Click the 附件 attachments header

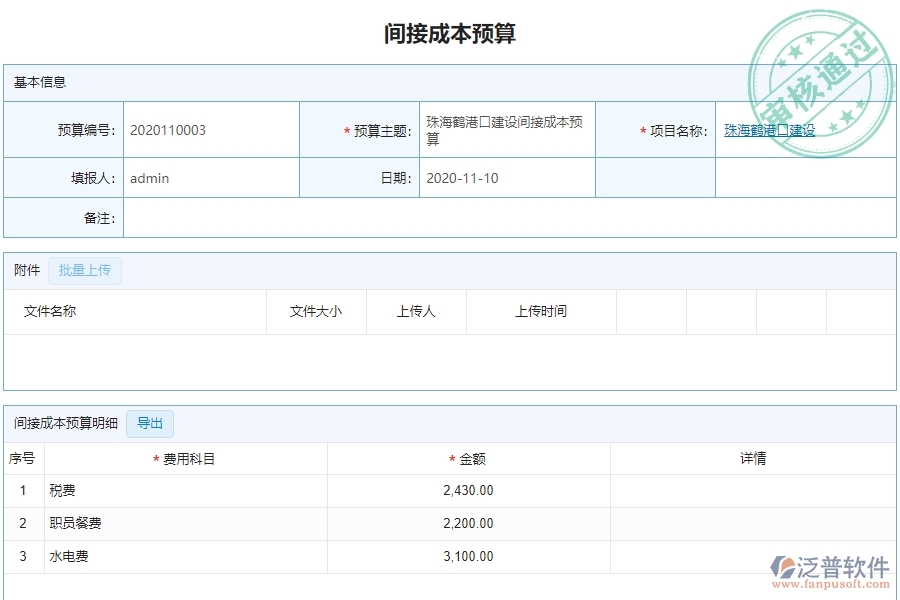(24, 270)
